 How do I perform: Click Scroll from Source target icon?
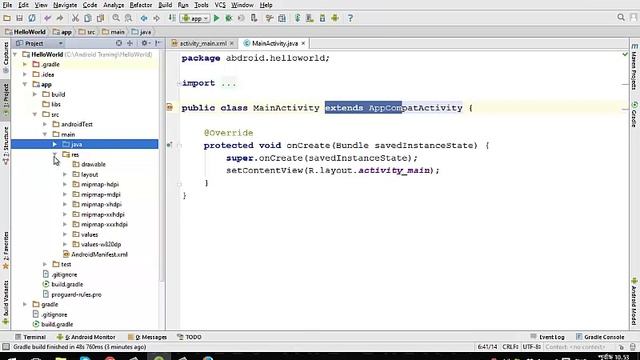pyautogui.click(x=119, y=43)
